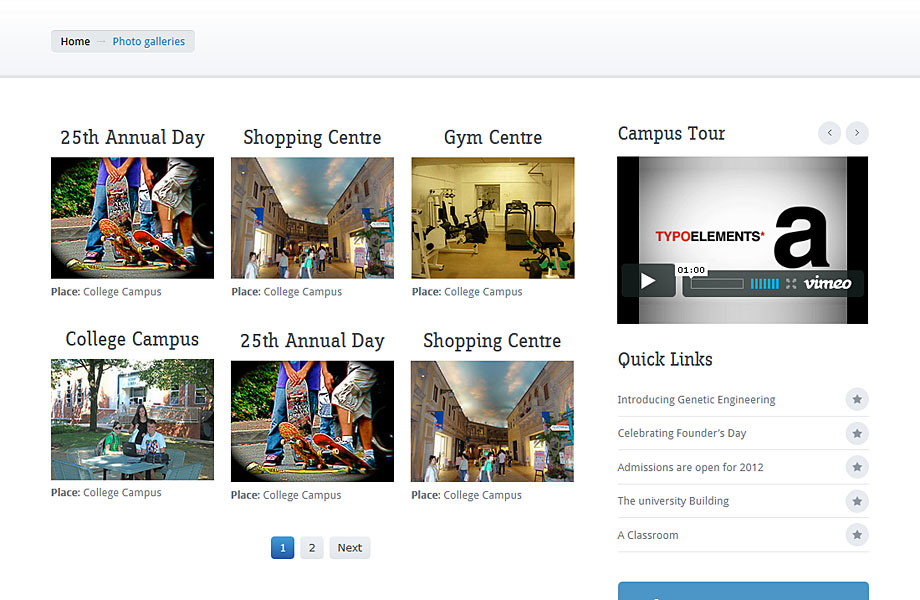Click the 01:00 video duration label
920x600 pixels.
(x=691, y=270)
